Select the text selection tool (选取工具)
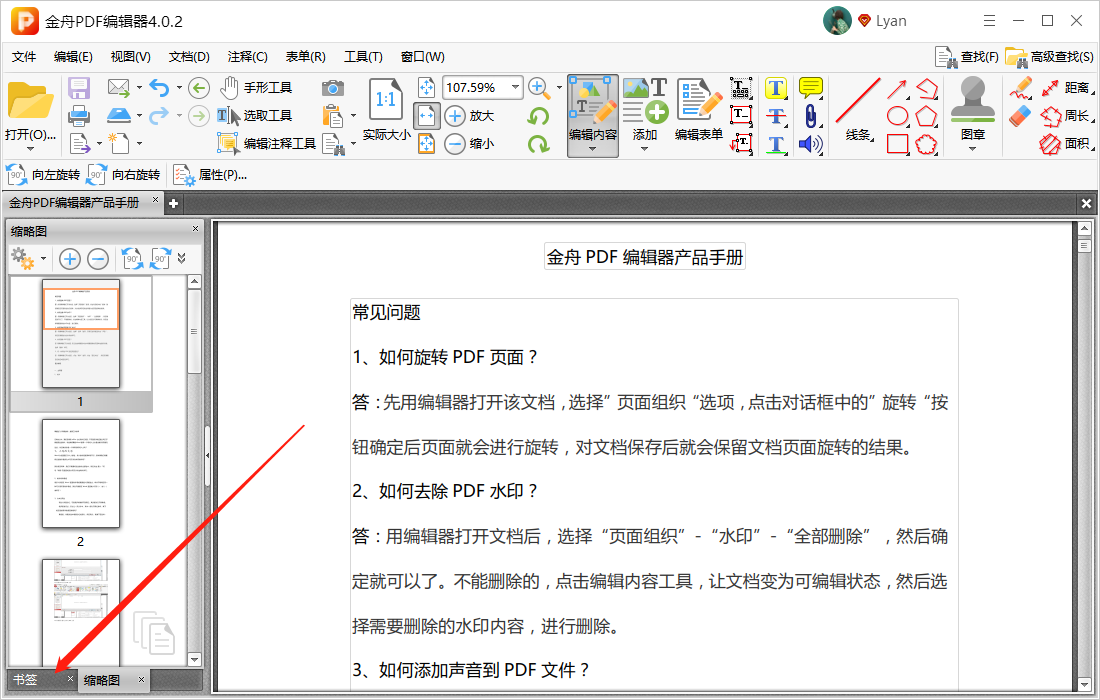The image size is (1100, 700). coord(254,116)
